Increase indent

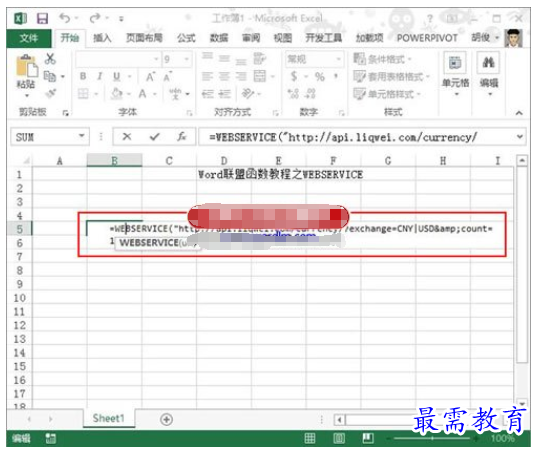[225, 93]
